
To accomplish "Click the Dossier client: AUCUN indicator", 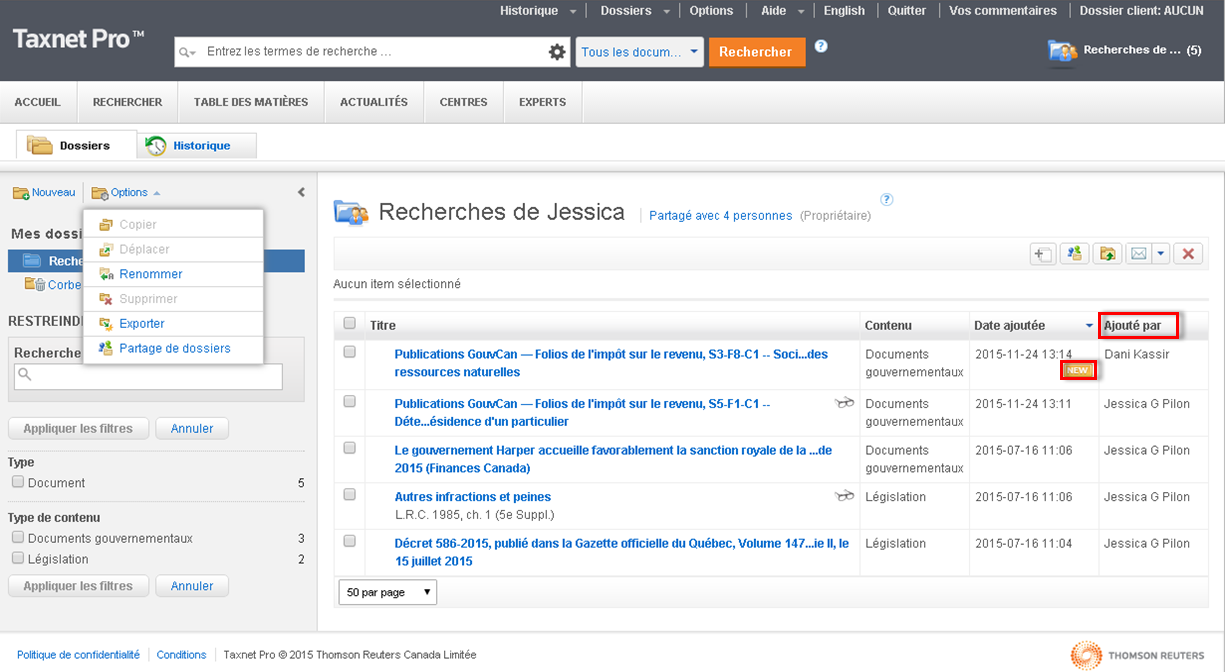I will click(1142, 11).
